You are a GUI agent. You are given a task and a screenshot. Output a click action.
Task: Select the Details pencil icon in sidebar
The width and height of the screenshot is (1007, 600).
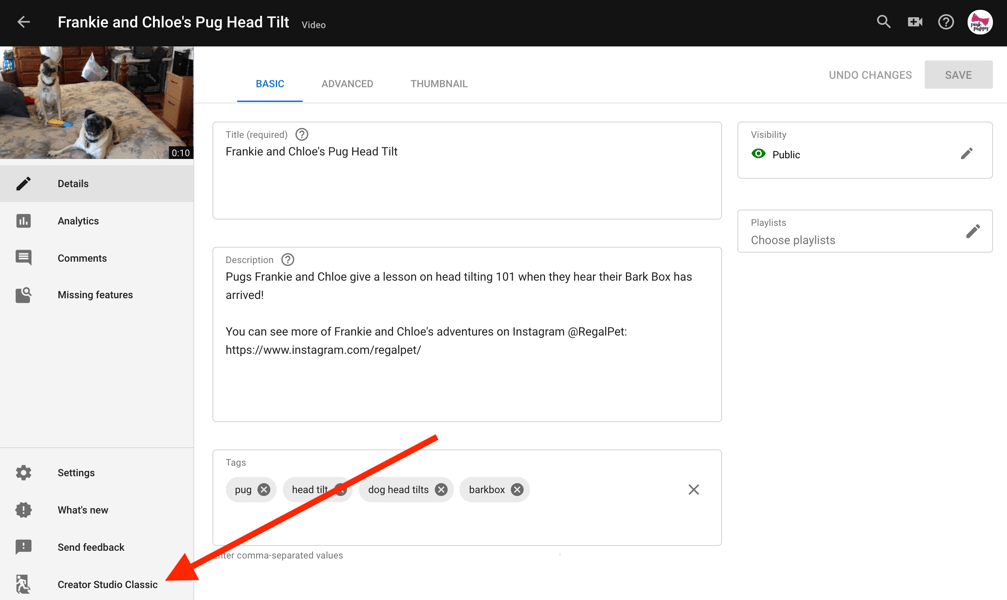[x=23, y=184]
